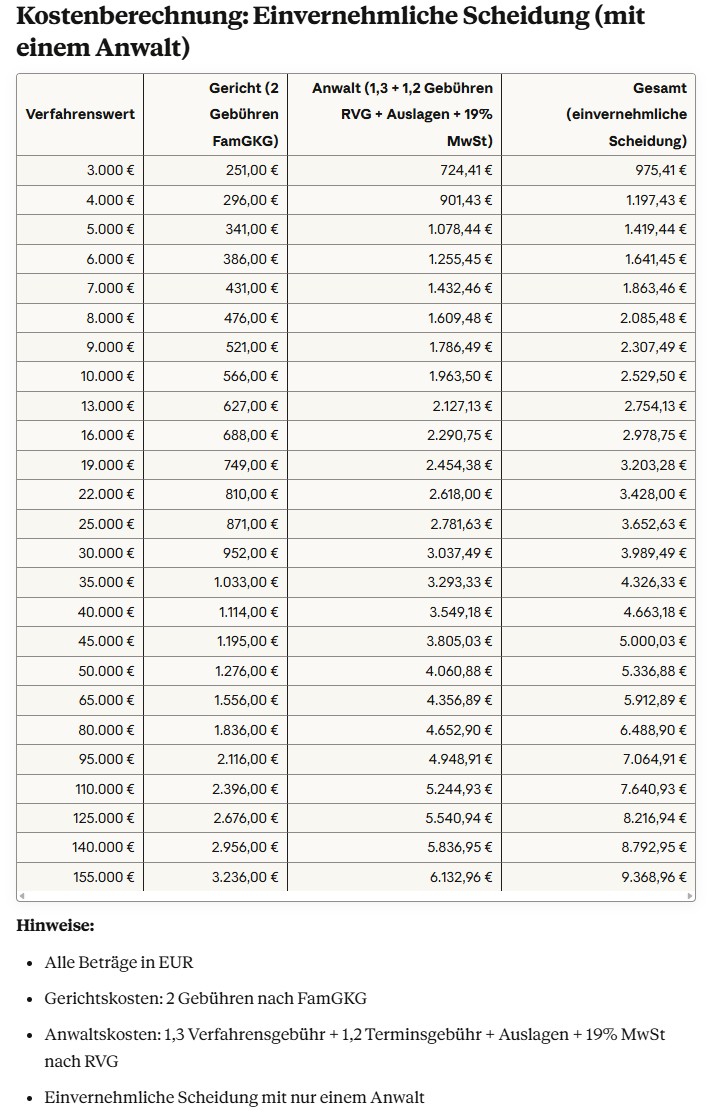Screen dimensions: 714x1115
Task: Select the 9.368,96 € total cell
Action: point(654,877)
